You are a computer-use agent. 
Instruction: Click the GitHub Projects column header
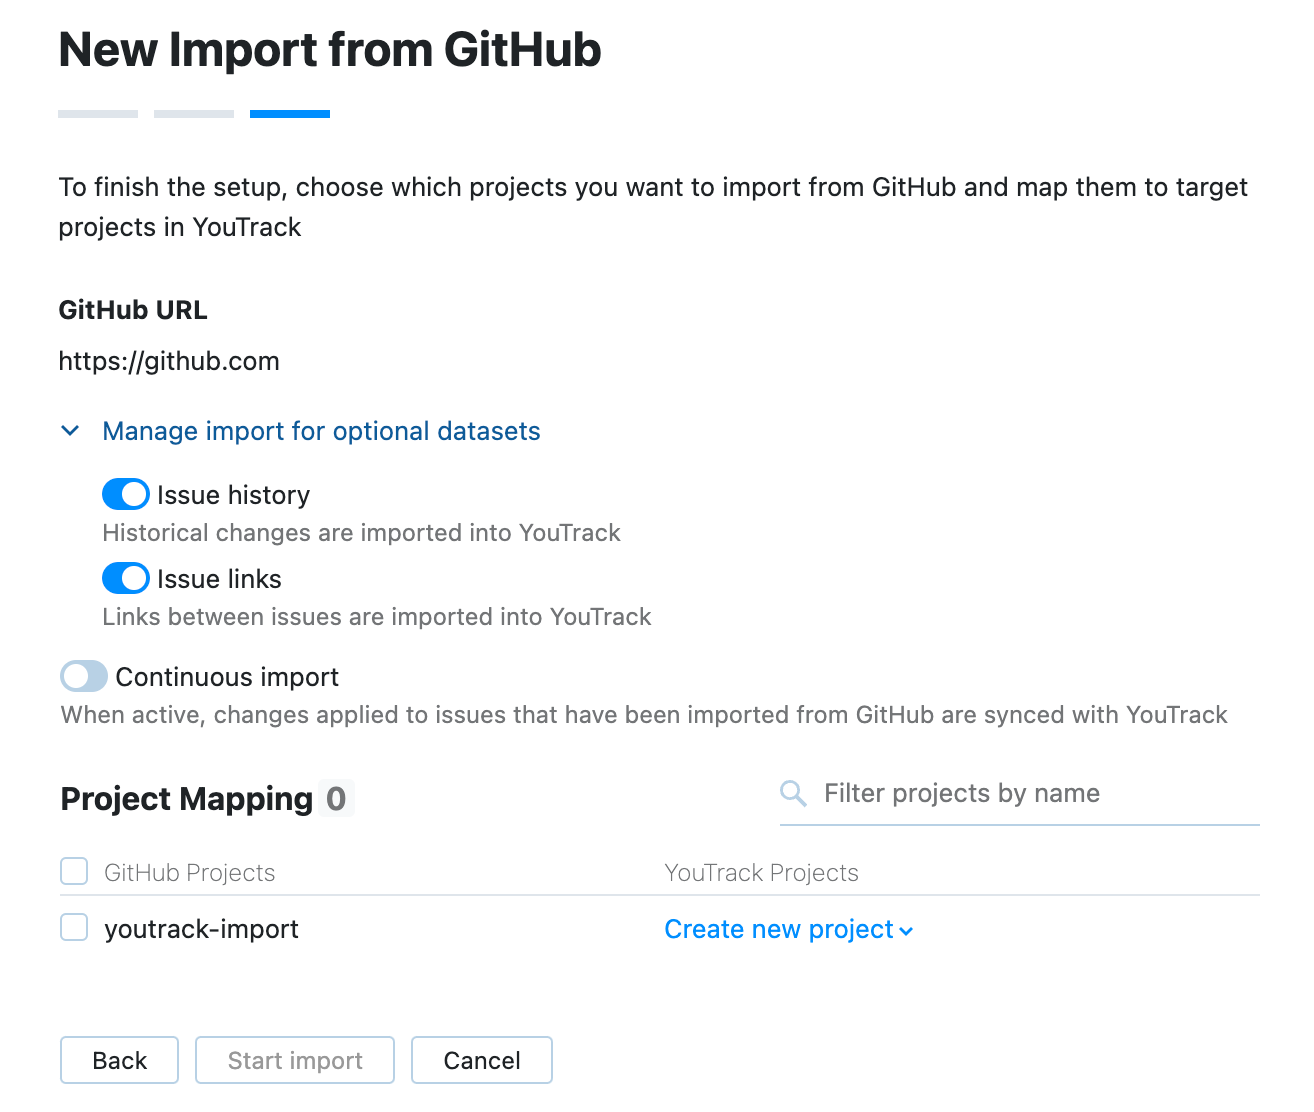[x=189, y=872]
